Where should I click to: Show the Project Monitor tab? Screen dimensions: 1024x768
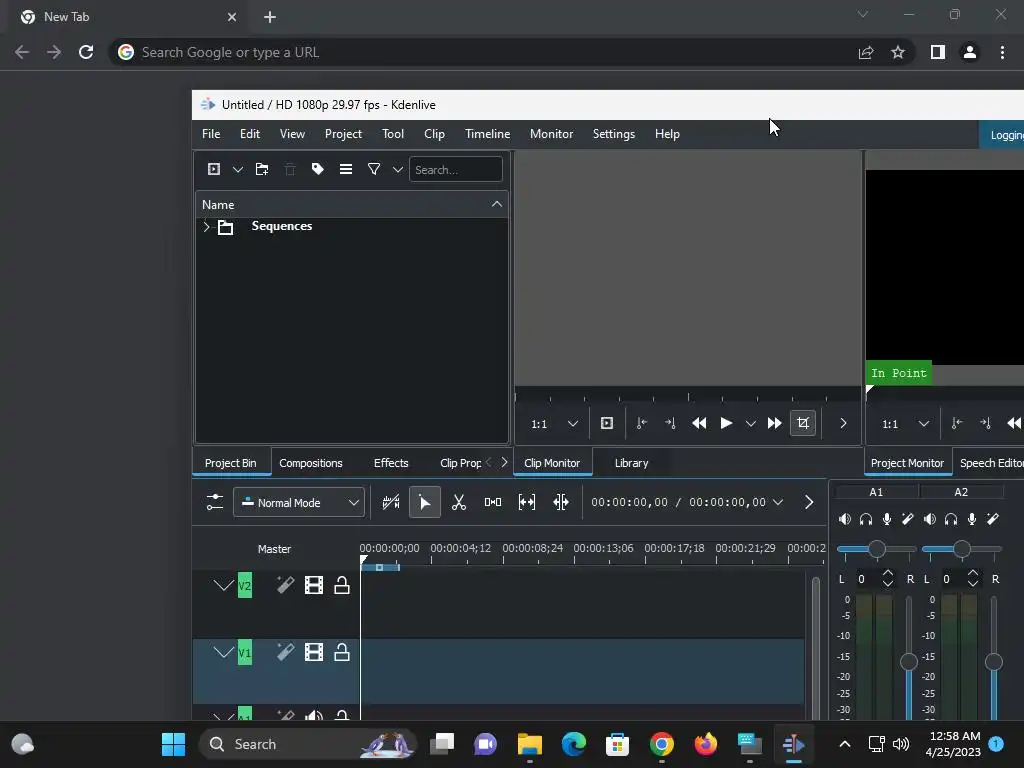[x=907, y=463]
